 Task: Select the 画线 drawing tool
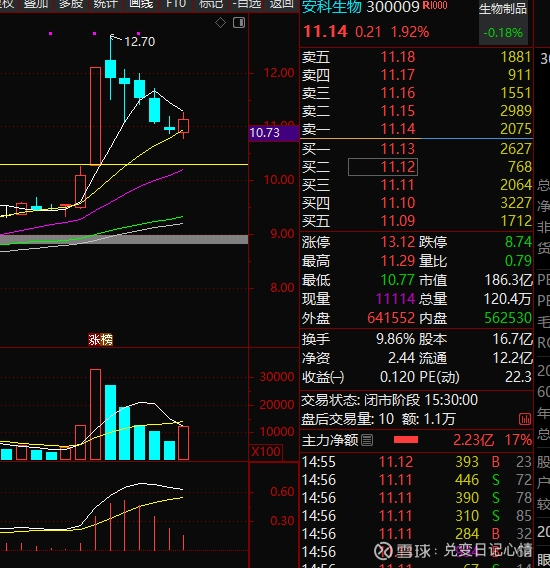pyautogui.click(x=141, y=4)
